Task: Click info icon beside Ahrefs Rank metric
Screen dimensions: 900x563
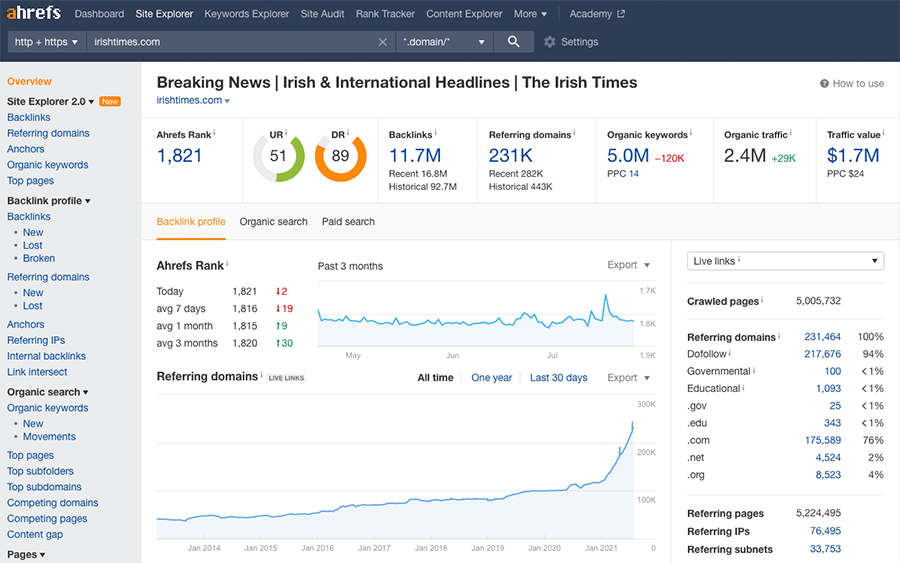Action: point(214,133)
